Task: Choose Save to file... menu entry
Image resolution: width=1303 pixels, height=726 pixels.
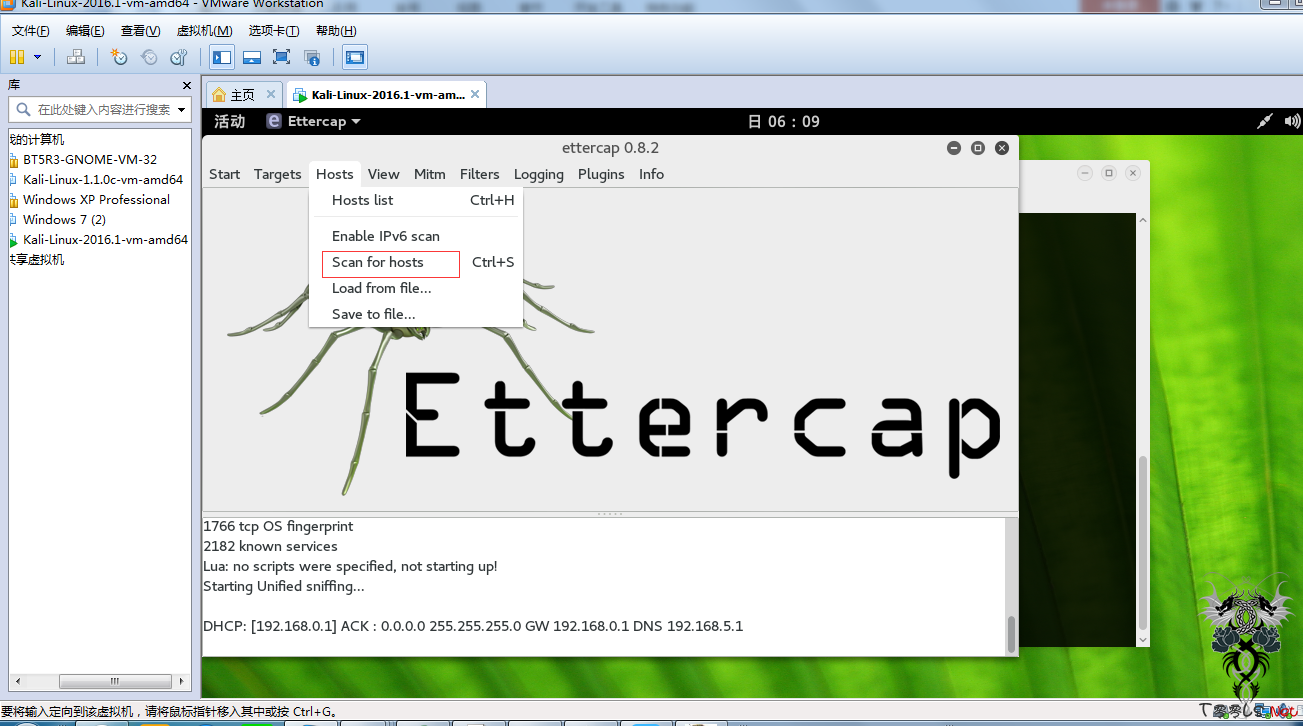Action: pos(416,314)
